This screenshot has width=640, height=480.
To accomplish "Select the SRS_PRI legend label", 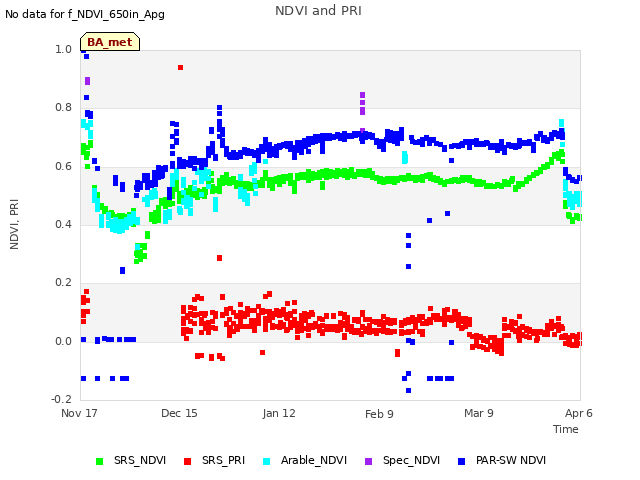I will click(x=223, y=460).
